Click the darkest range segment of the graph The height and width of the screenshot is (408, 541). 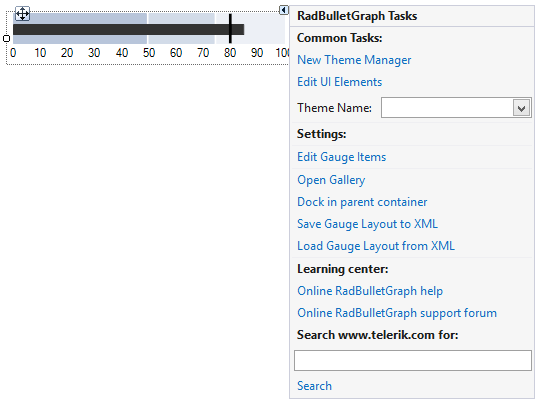point(80,28)
